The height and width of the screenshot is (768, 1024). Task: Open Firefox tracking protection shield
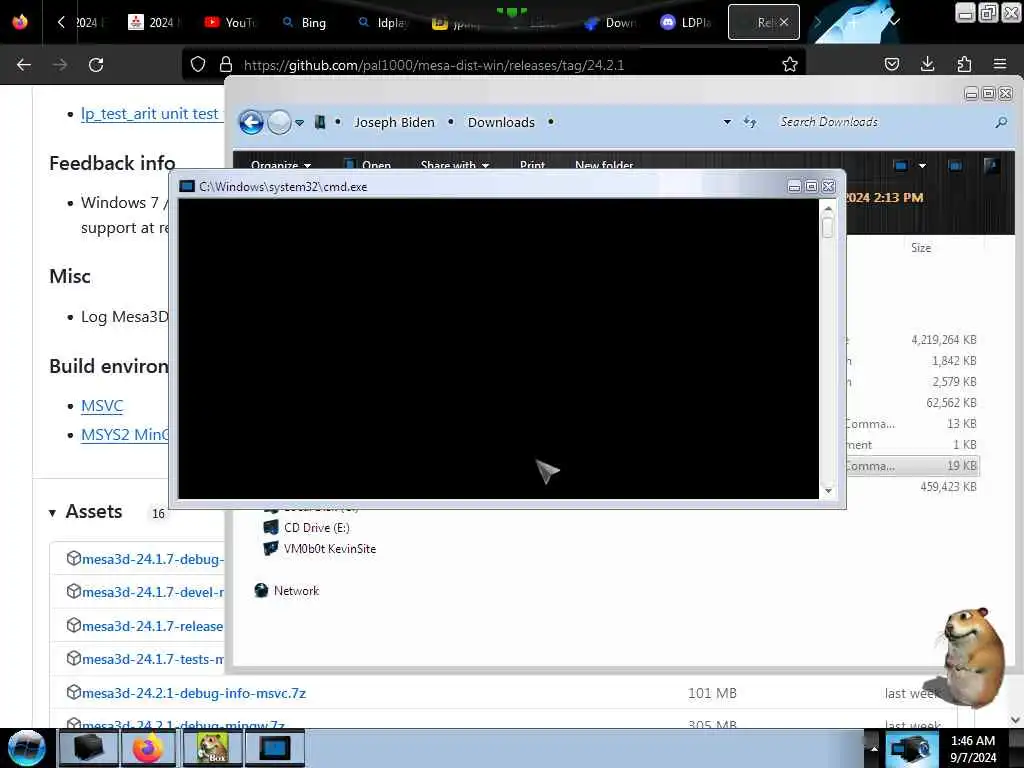pyautogui.click(x=198, y=64)
